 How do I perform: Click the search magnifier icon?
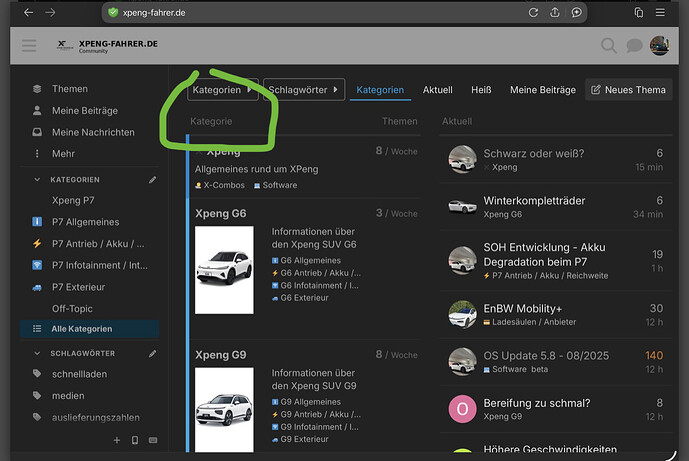pos(608,46)
